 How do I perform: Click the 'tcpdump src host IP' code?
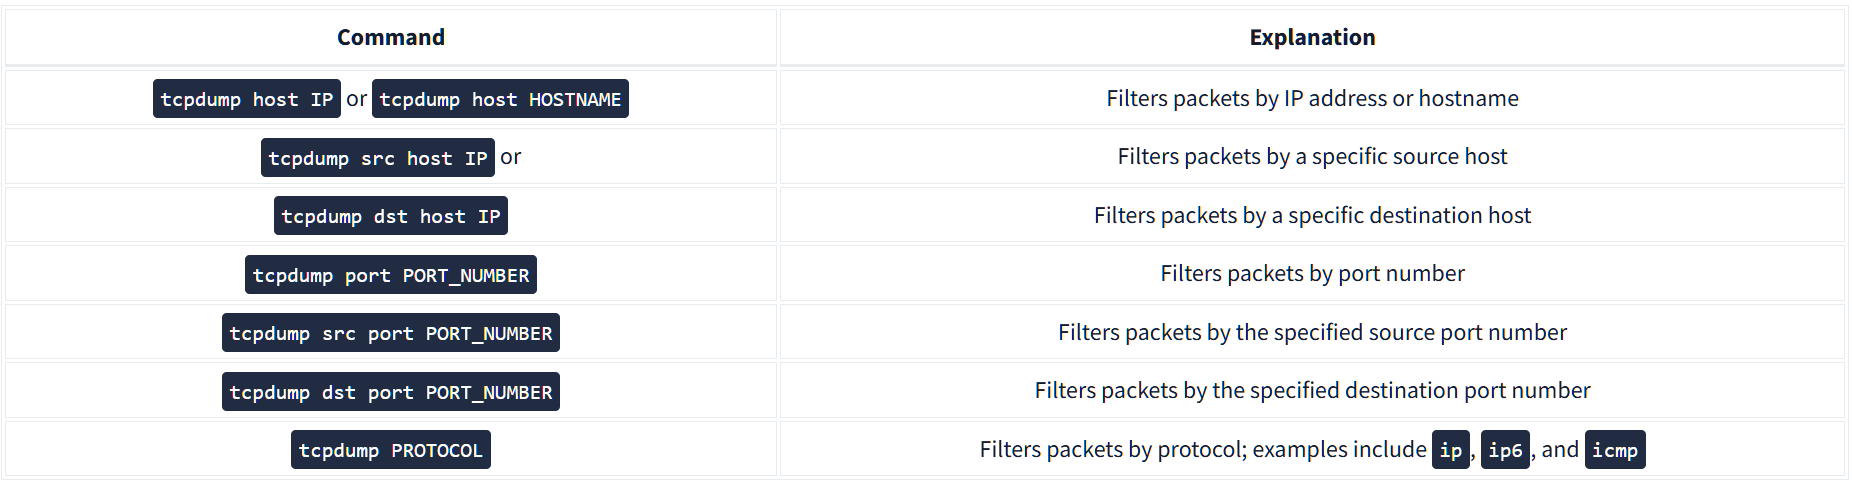(x=377, y=158)
